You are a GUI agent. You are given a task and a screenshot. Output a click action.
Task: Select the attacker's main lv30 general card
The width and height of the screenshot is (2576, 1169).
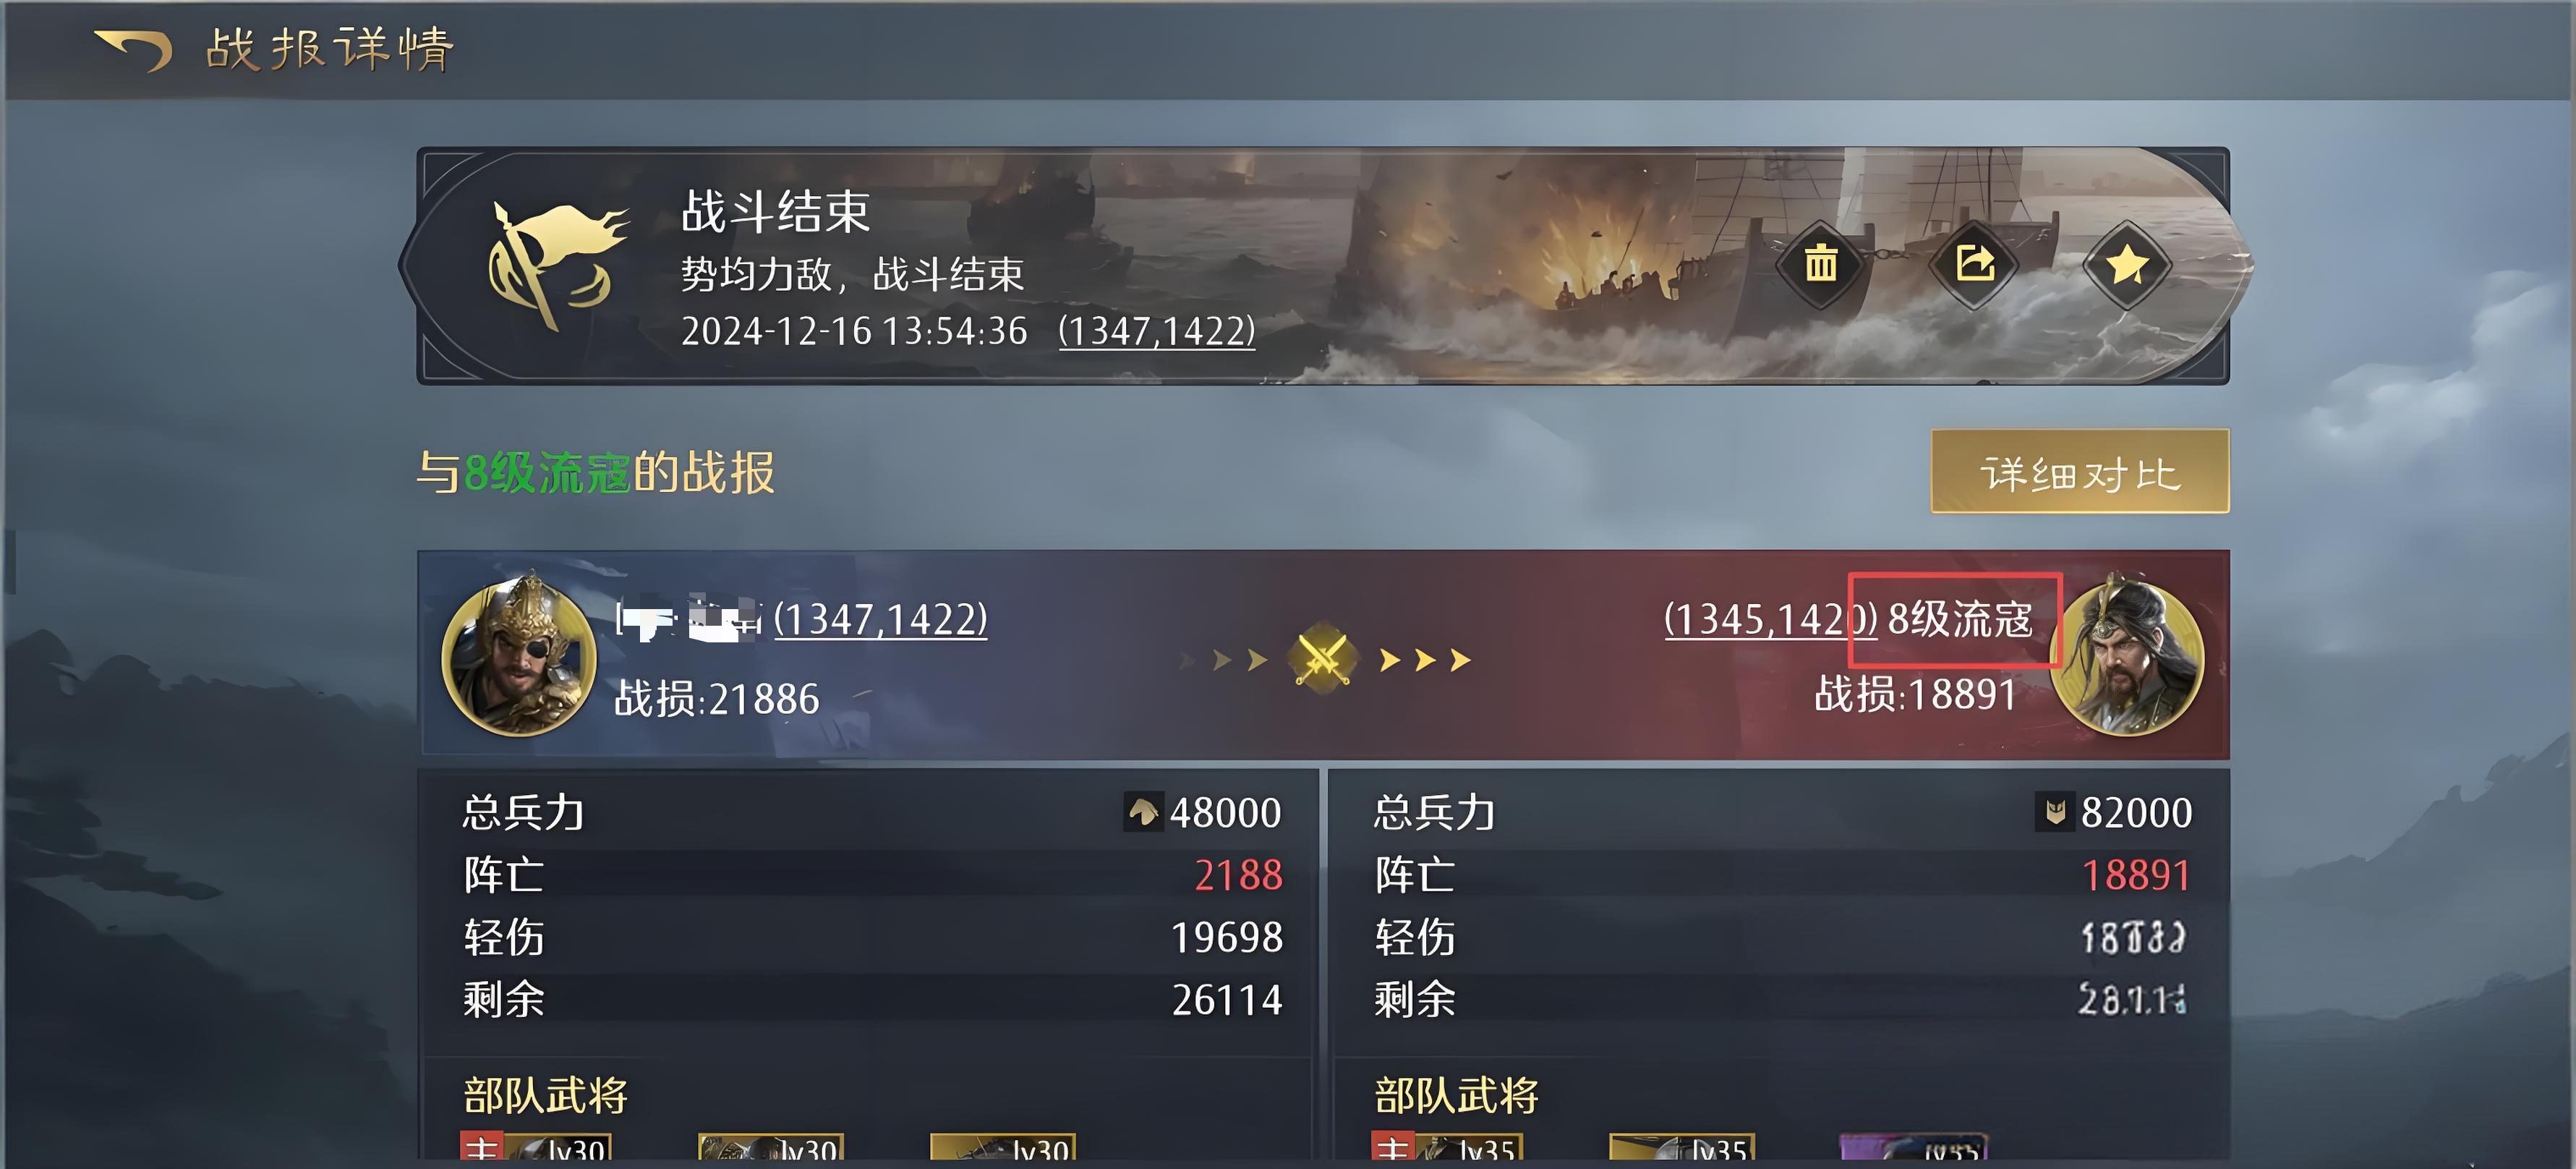[535, 1149]
